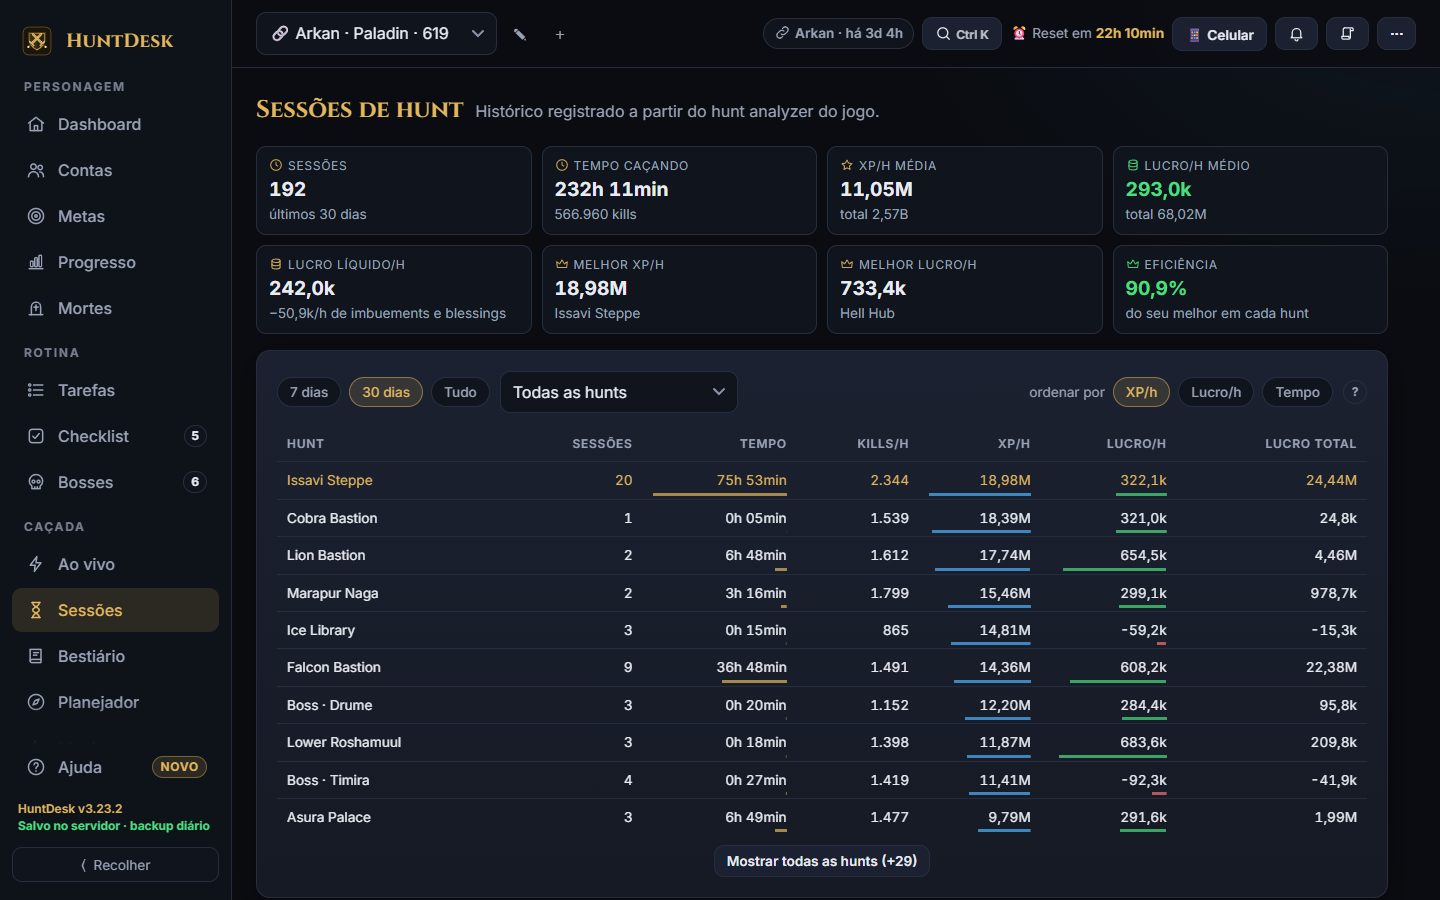Open the three-dots more menu
Image resolution: width=1440 pixels, height=900 pixels.
click(x=1396, y=34)
